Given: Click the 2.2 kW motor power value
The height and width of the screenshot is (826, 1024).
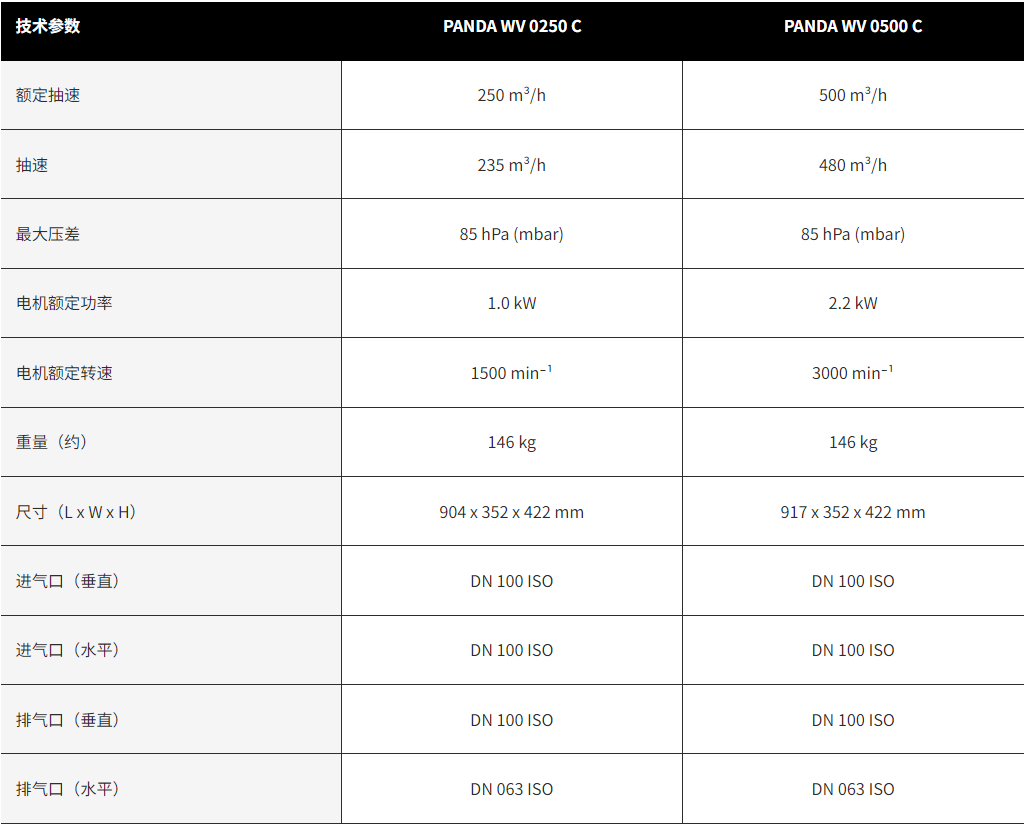Looking at the screenshot, I should click(x=853, y=303).
